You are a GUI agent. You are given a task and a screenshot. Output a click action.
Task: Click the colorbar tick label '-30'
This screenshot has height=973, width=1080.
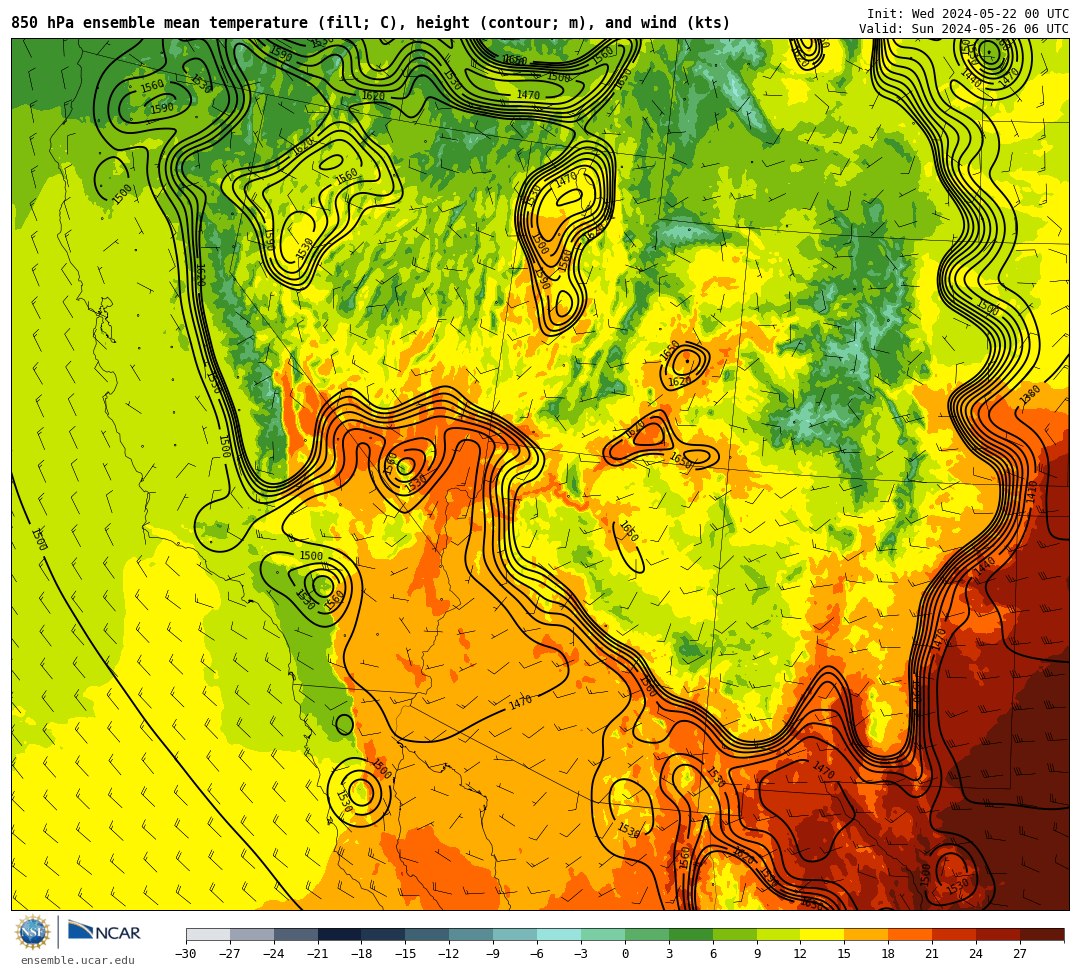pos(186,954)
